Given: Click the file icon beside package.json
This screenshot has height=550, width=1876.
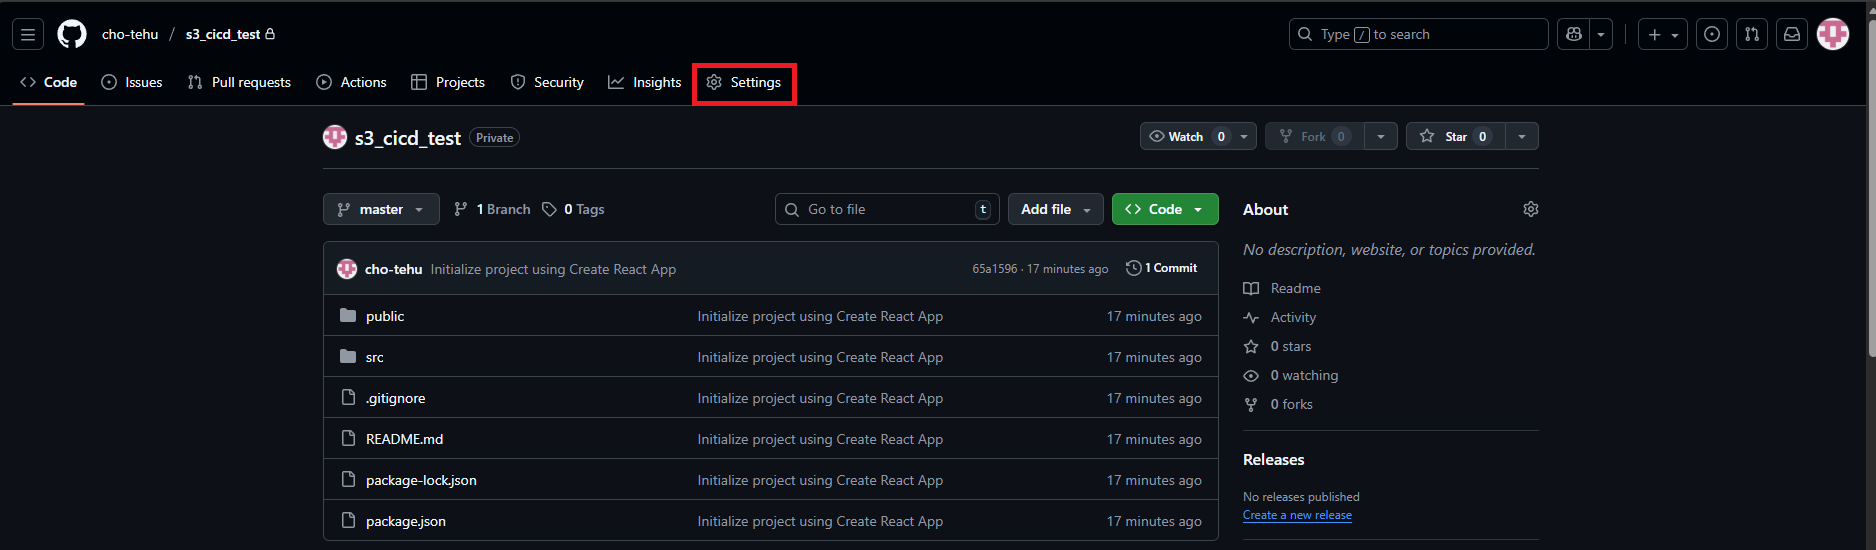Looking at the screenshot, I should point(348,520).
